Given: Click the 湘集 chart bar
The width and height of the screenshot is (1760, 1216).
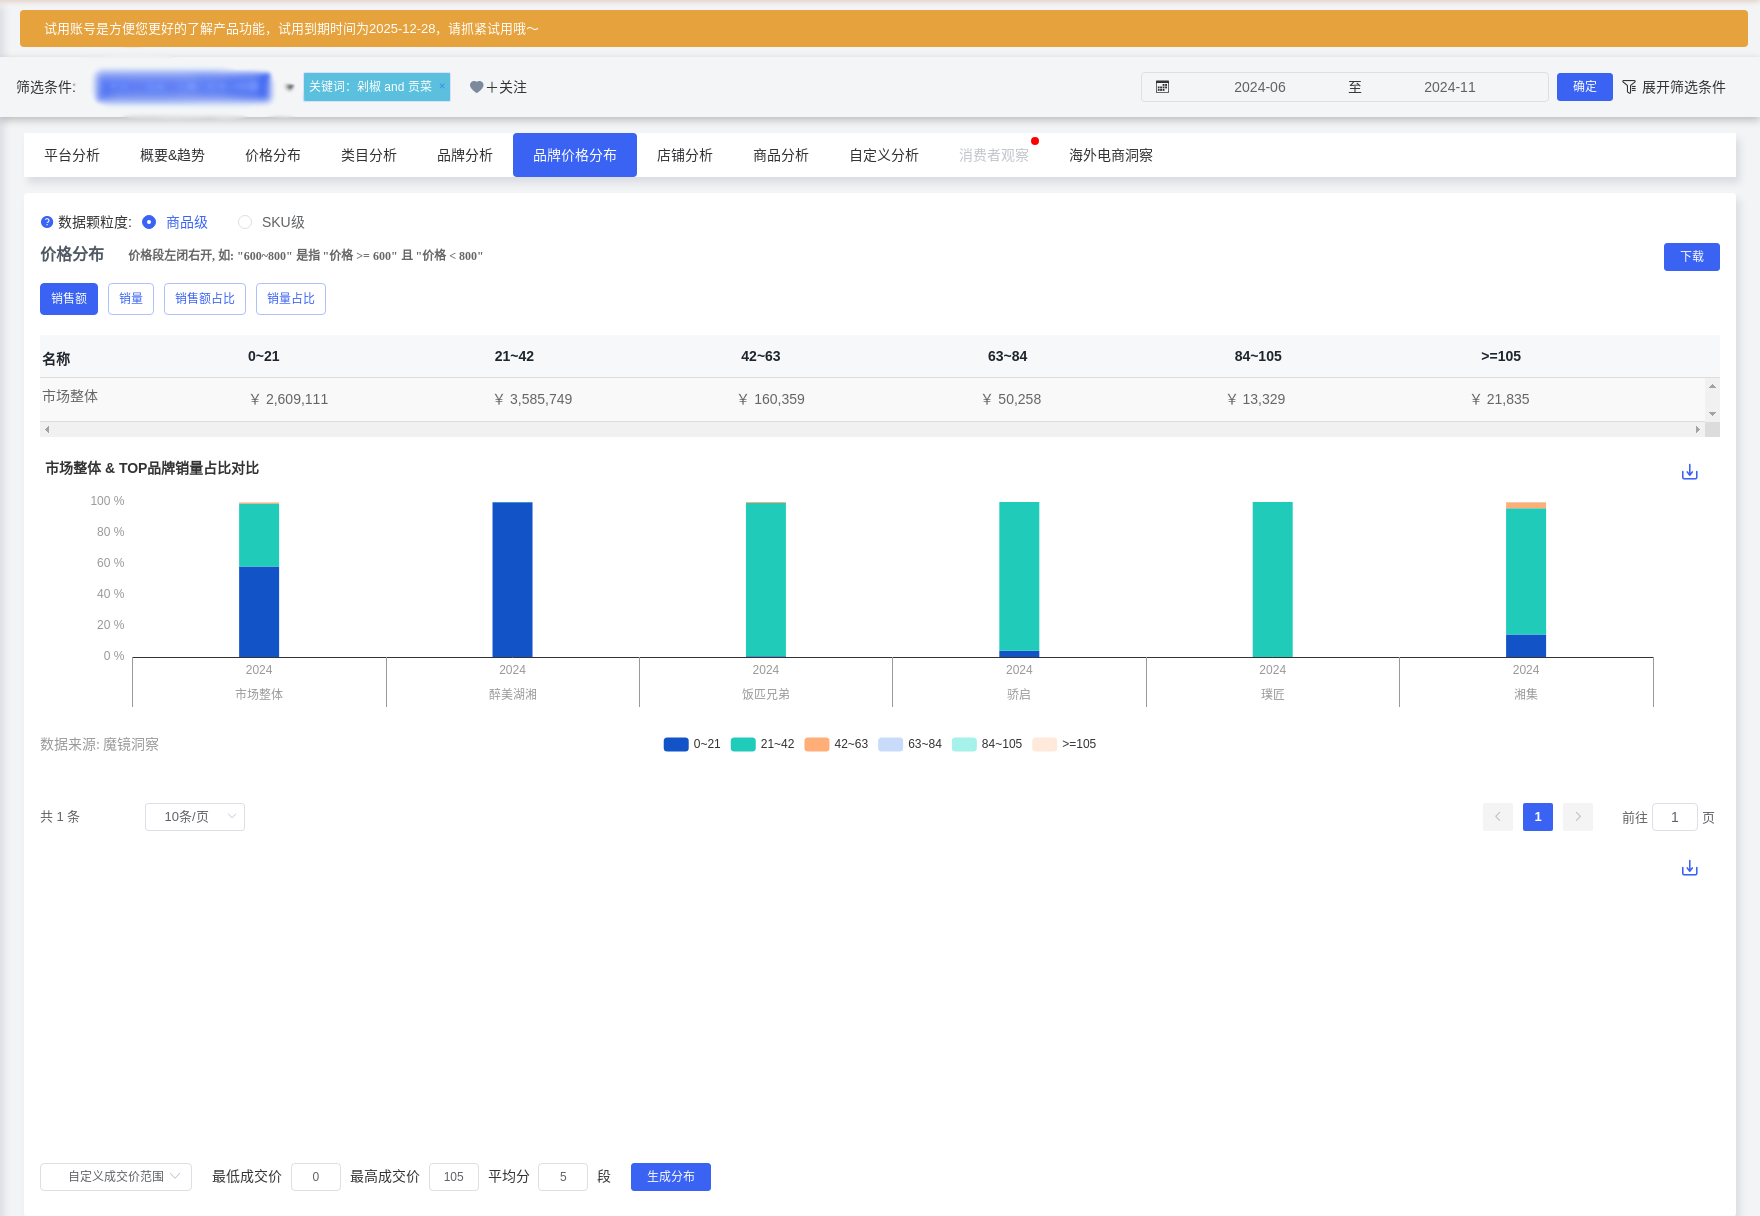Looking at the screenshot, I should [x=1526, y=580].
